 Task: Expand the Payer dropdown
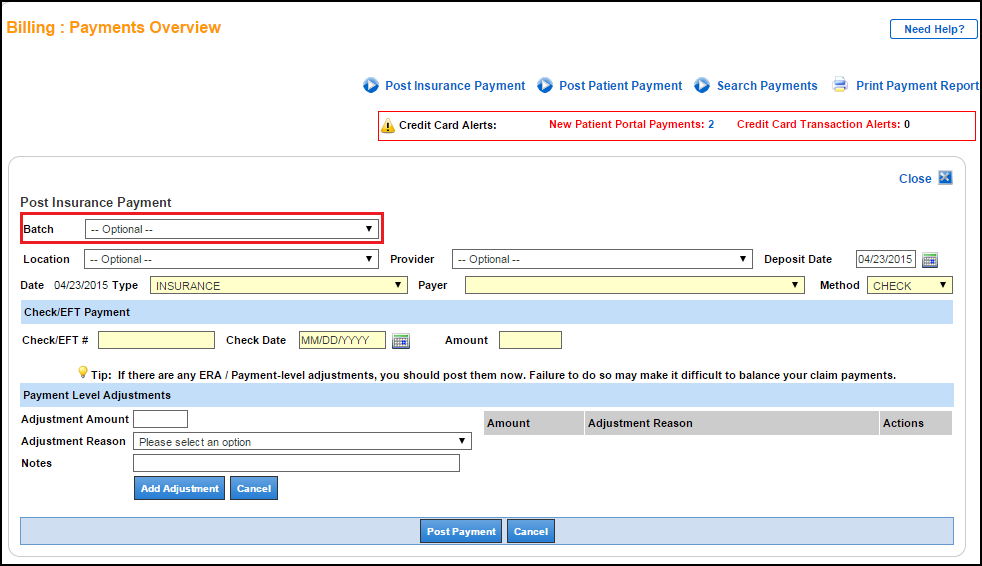click(x=634, y=286)
